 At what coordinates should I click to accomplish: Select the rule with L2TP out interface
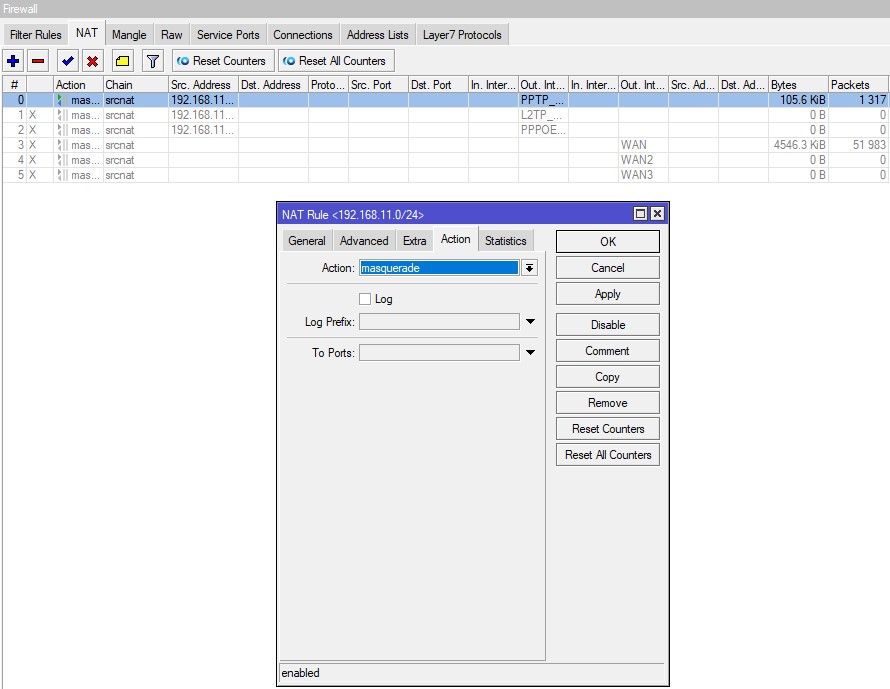[445, 115]
